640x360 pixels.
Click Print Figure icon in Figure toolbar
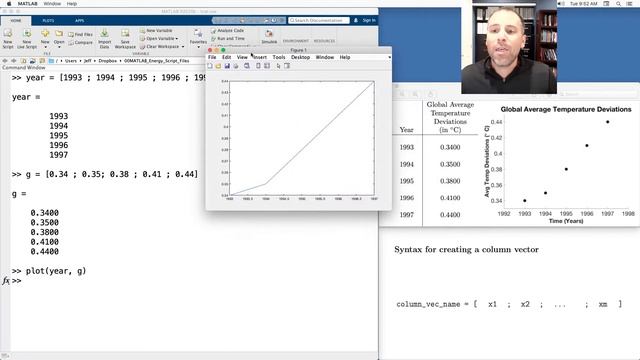click(x=236, y=66)
